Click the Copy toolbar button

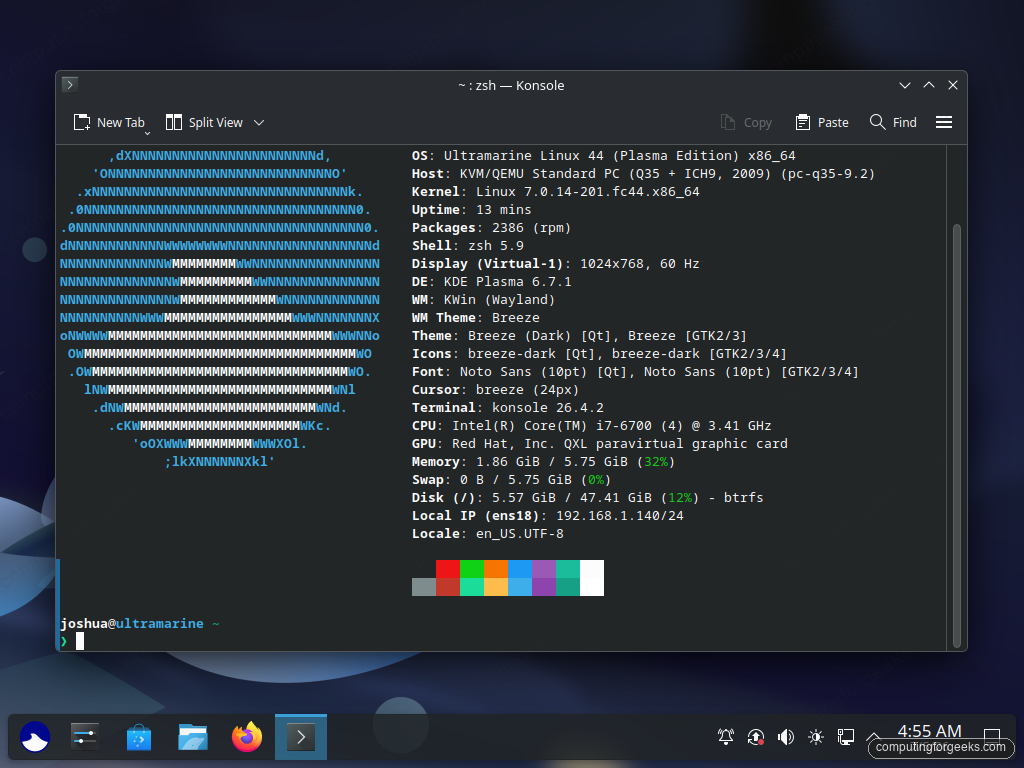pyautogui.click(x=746, y=123)
